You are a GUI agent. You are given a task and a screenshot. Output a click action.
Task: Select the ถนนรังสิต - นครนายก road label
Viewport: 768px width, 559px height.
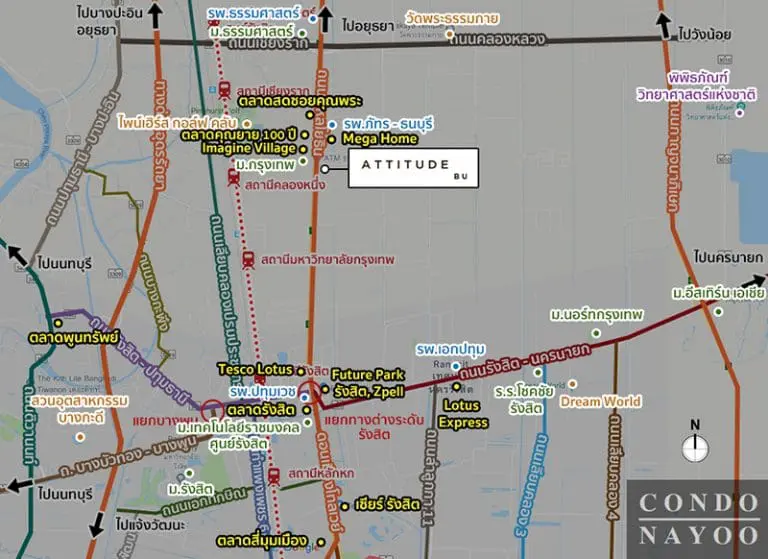526,363
